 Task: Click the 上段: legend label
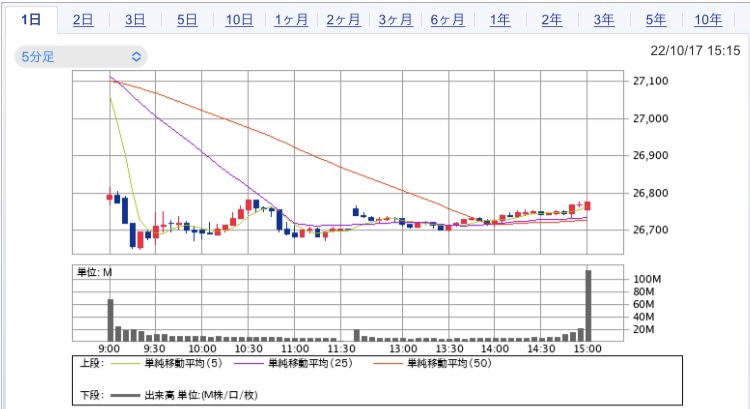click(92, 364)
